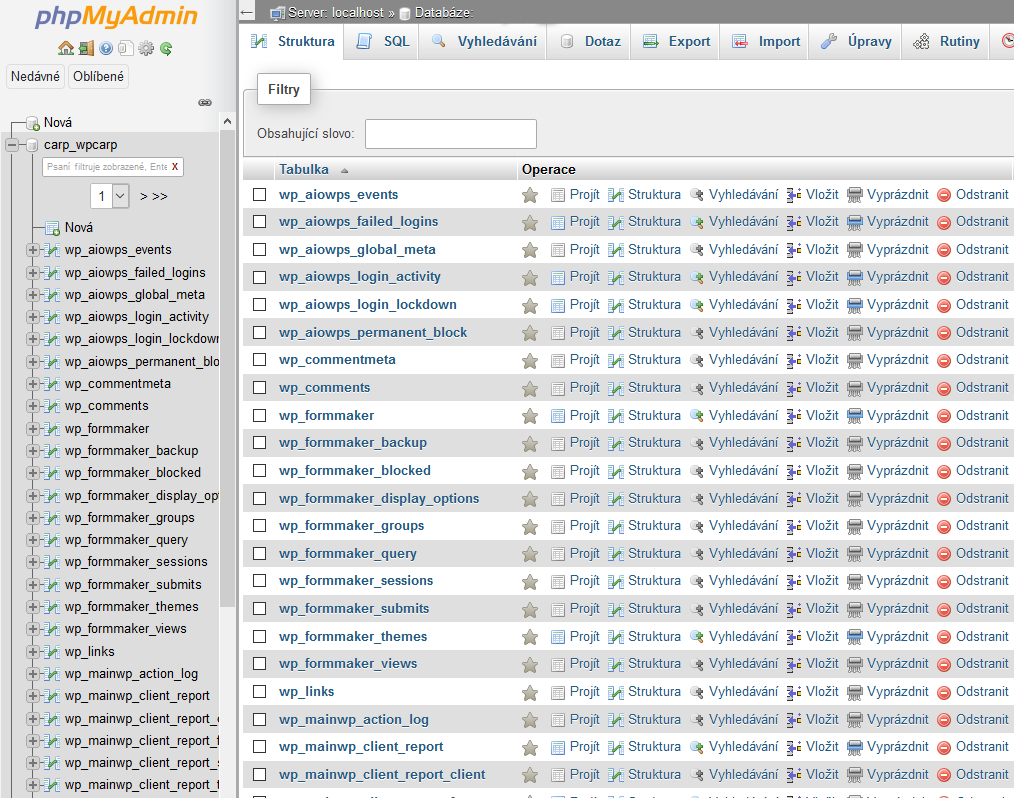
Task: Check the wp_links row checkbox
Action: (x=259, y=692)
